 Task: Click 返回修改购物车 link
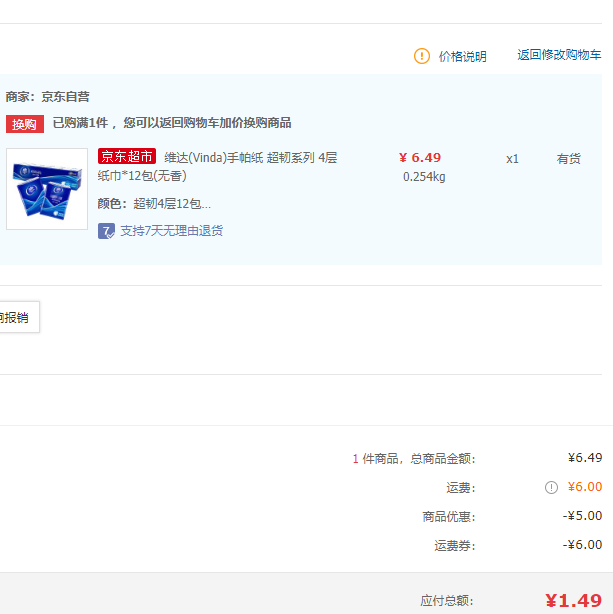559,55
